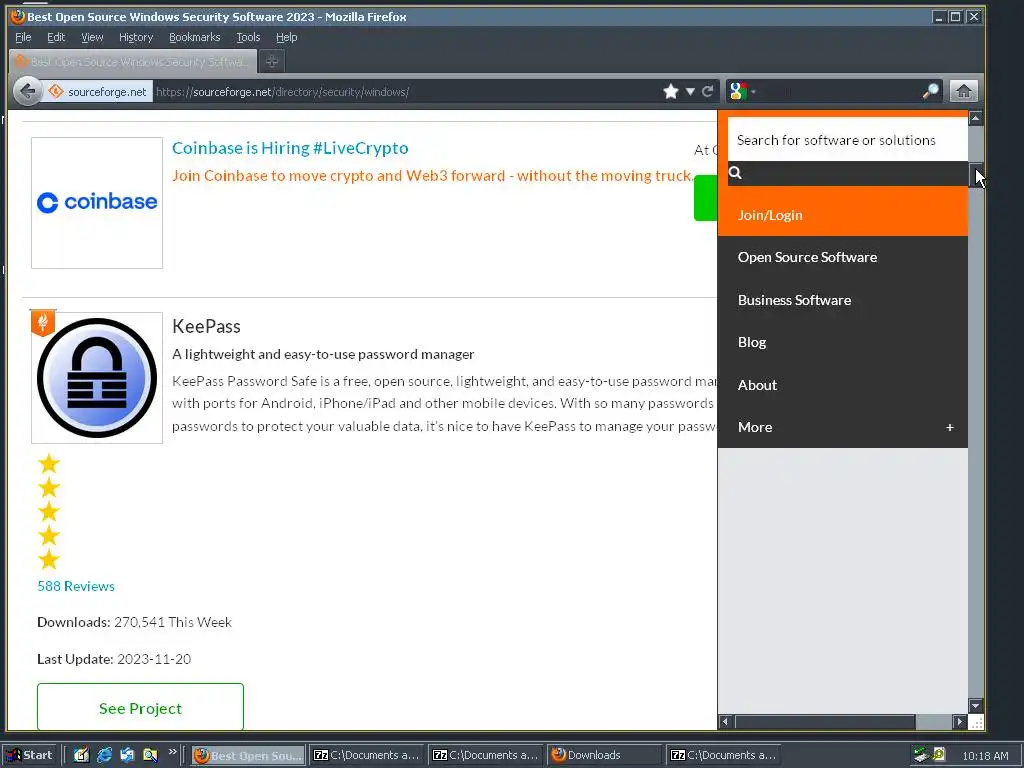Open the KeePass project title link
The width and height of the screenshot is (1024, 768).
click(206, 326)
